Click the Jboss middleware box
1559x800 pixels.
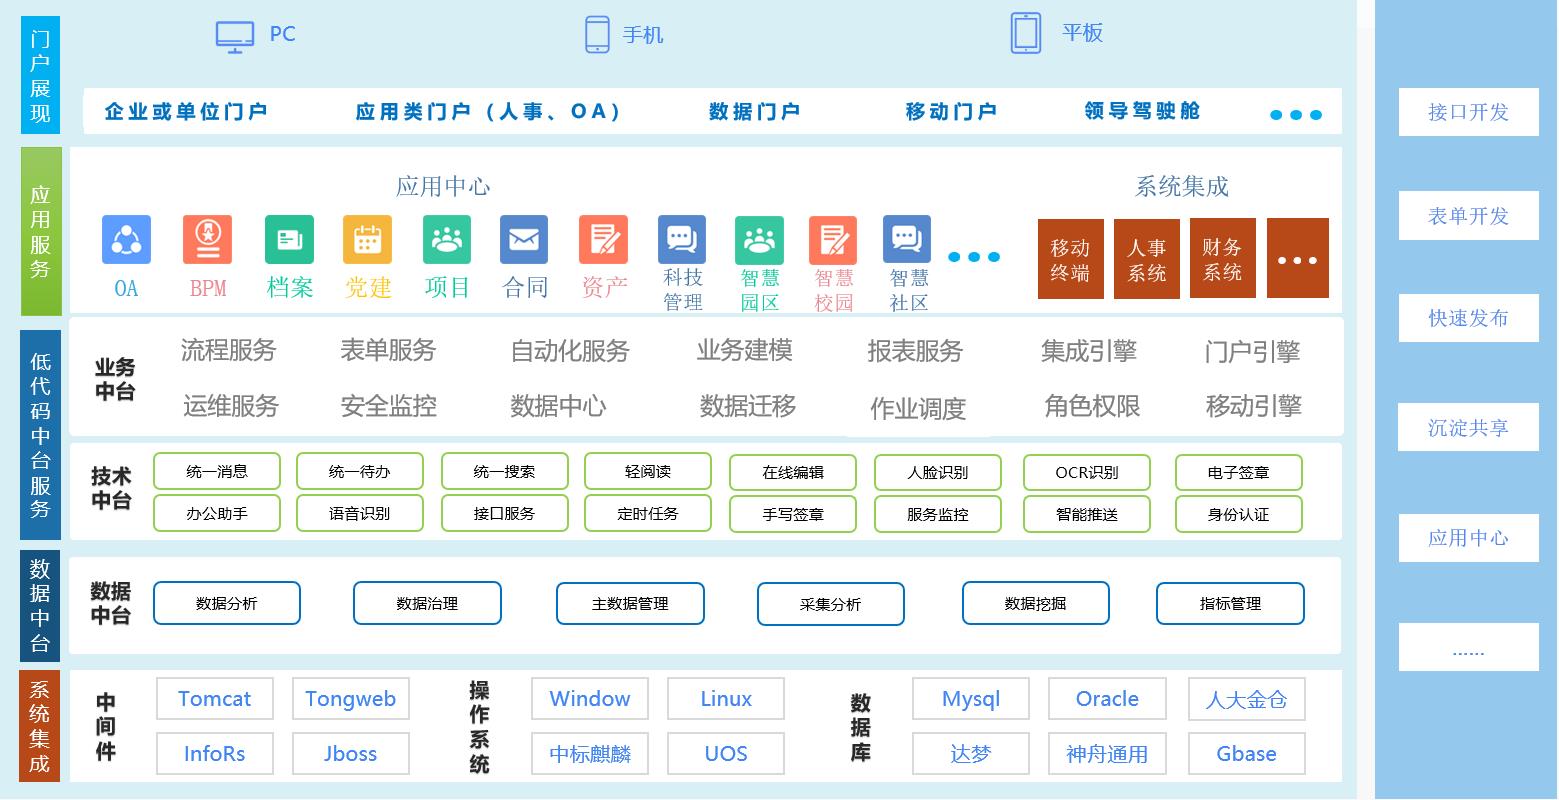click(351, 753)
